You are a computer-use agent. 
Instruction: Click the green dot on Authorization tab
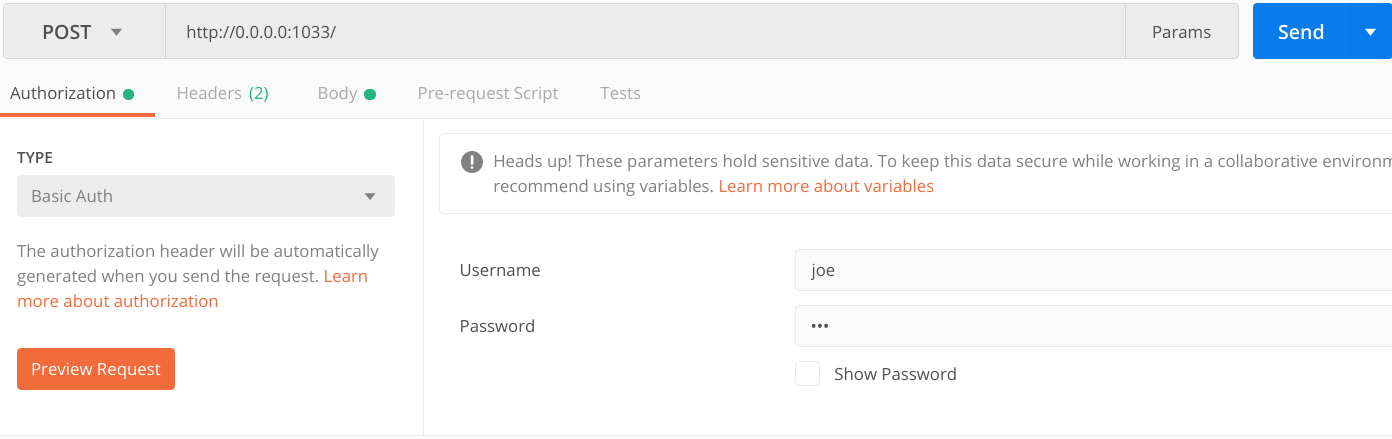(x=128, y=94)
